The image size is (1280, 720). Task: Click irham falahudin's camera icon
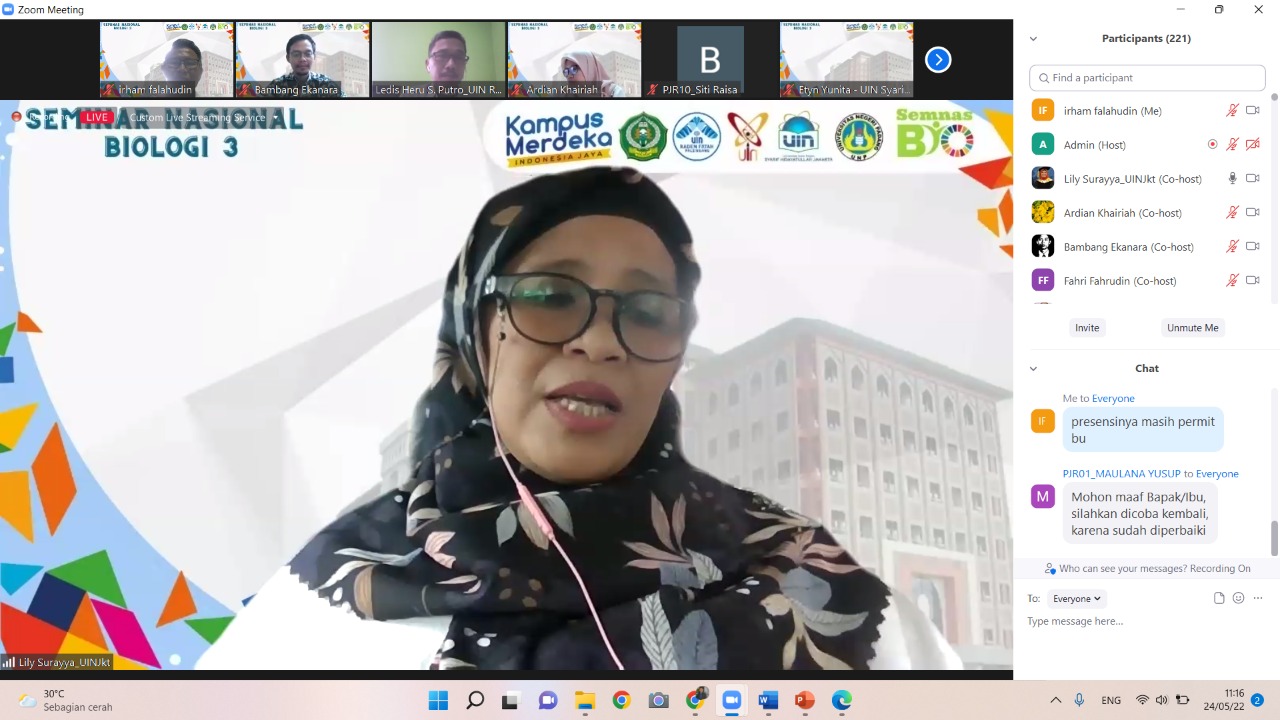pyautogui.click(x=1253, y=111)
